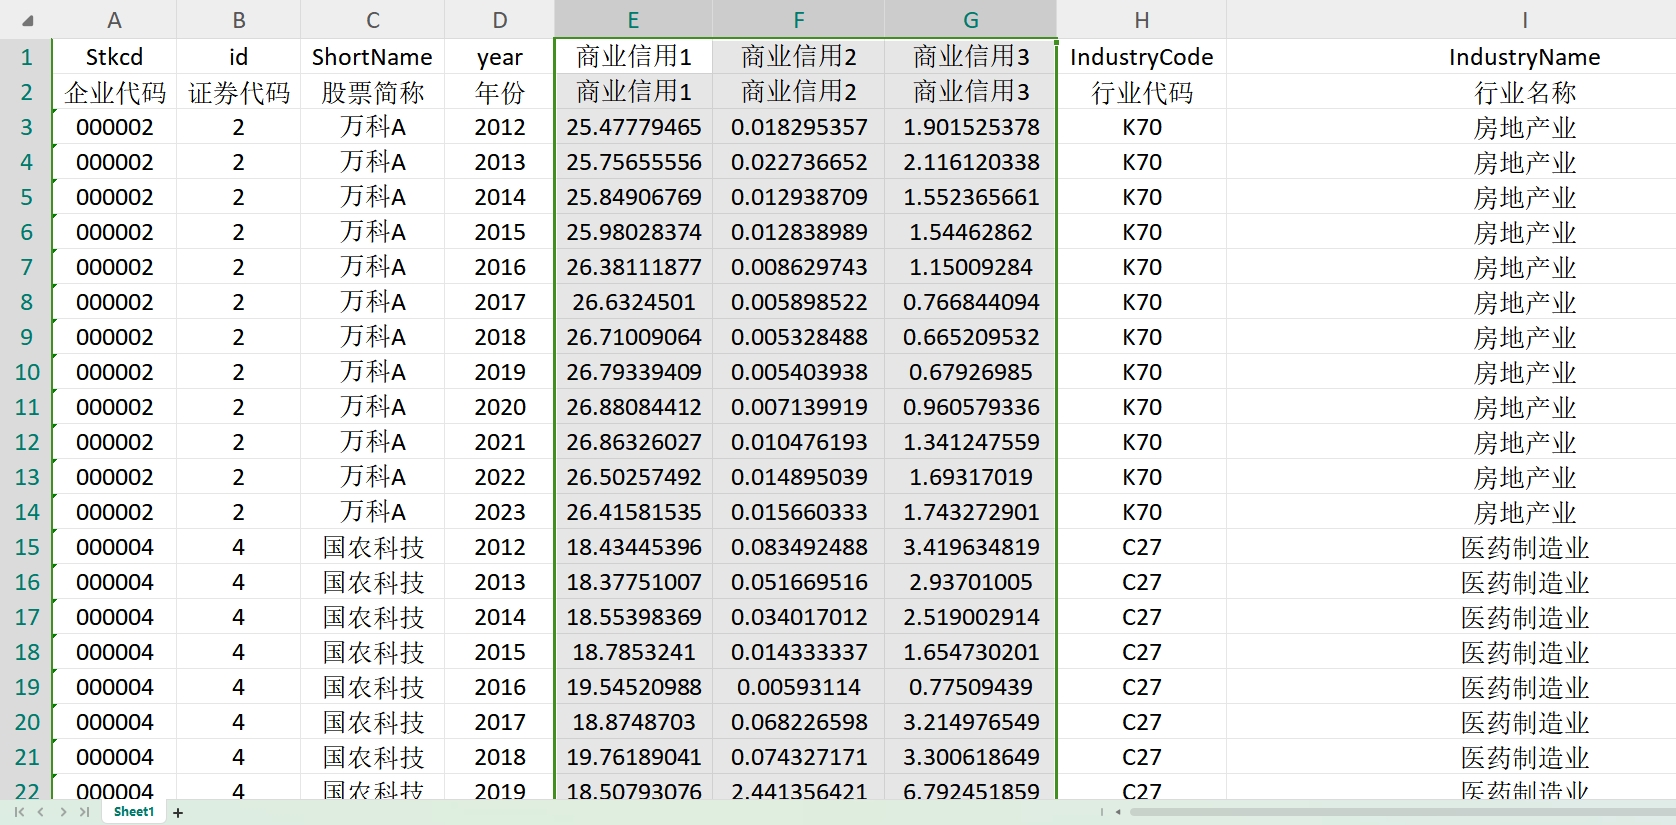Click "商业信用3" in row 1
Image resolution: width=1676 pixels, height=825 pixels.
tap(970, 57)
